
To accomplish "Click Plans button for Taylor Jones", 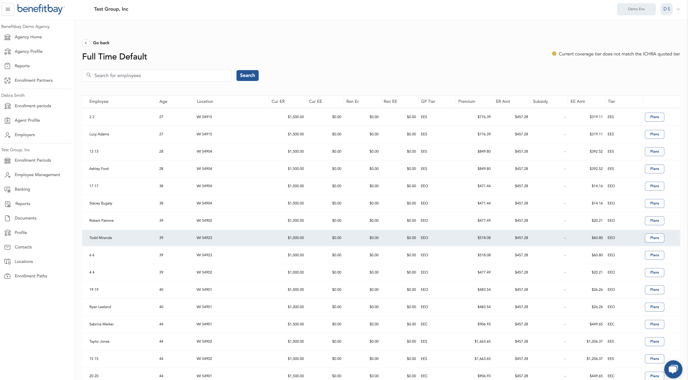I will point(654,341).
